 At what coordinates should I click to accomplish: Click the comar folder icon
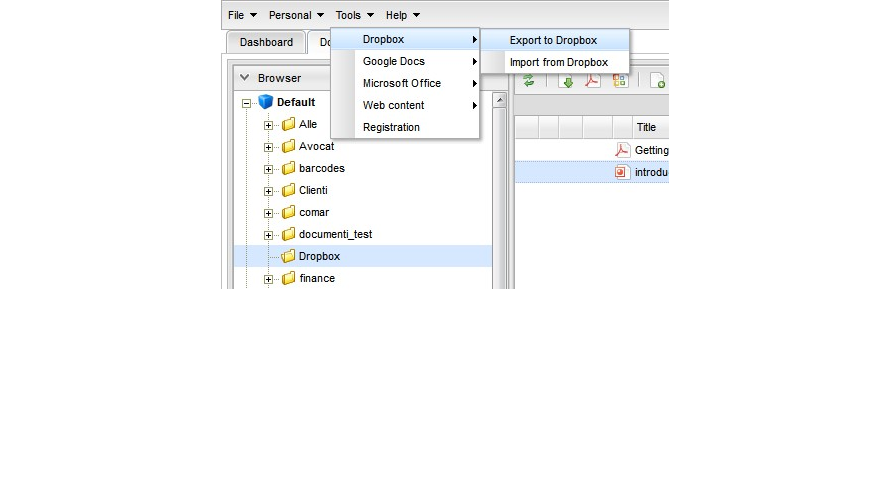click(x=288, y=212)
